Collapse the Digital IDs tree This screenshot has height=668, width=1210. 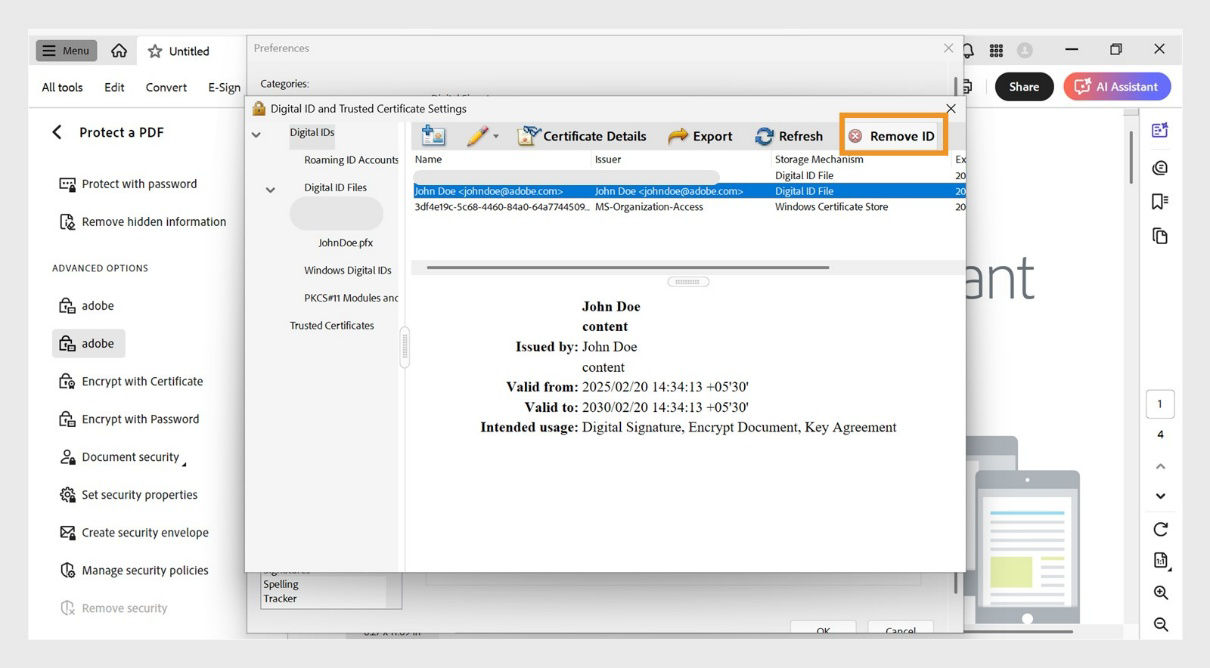click(258, 132)
